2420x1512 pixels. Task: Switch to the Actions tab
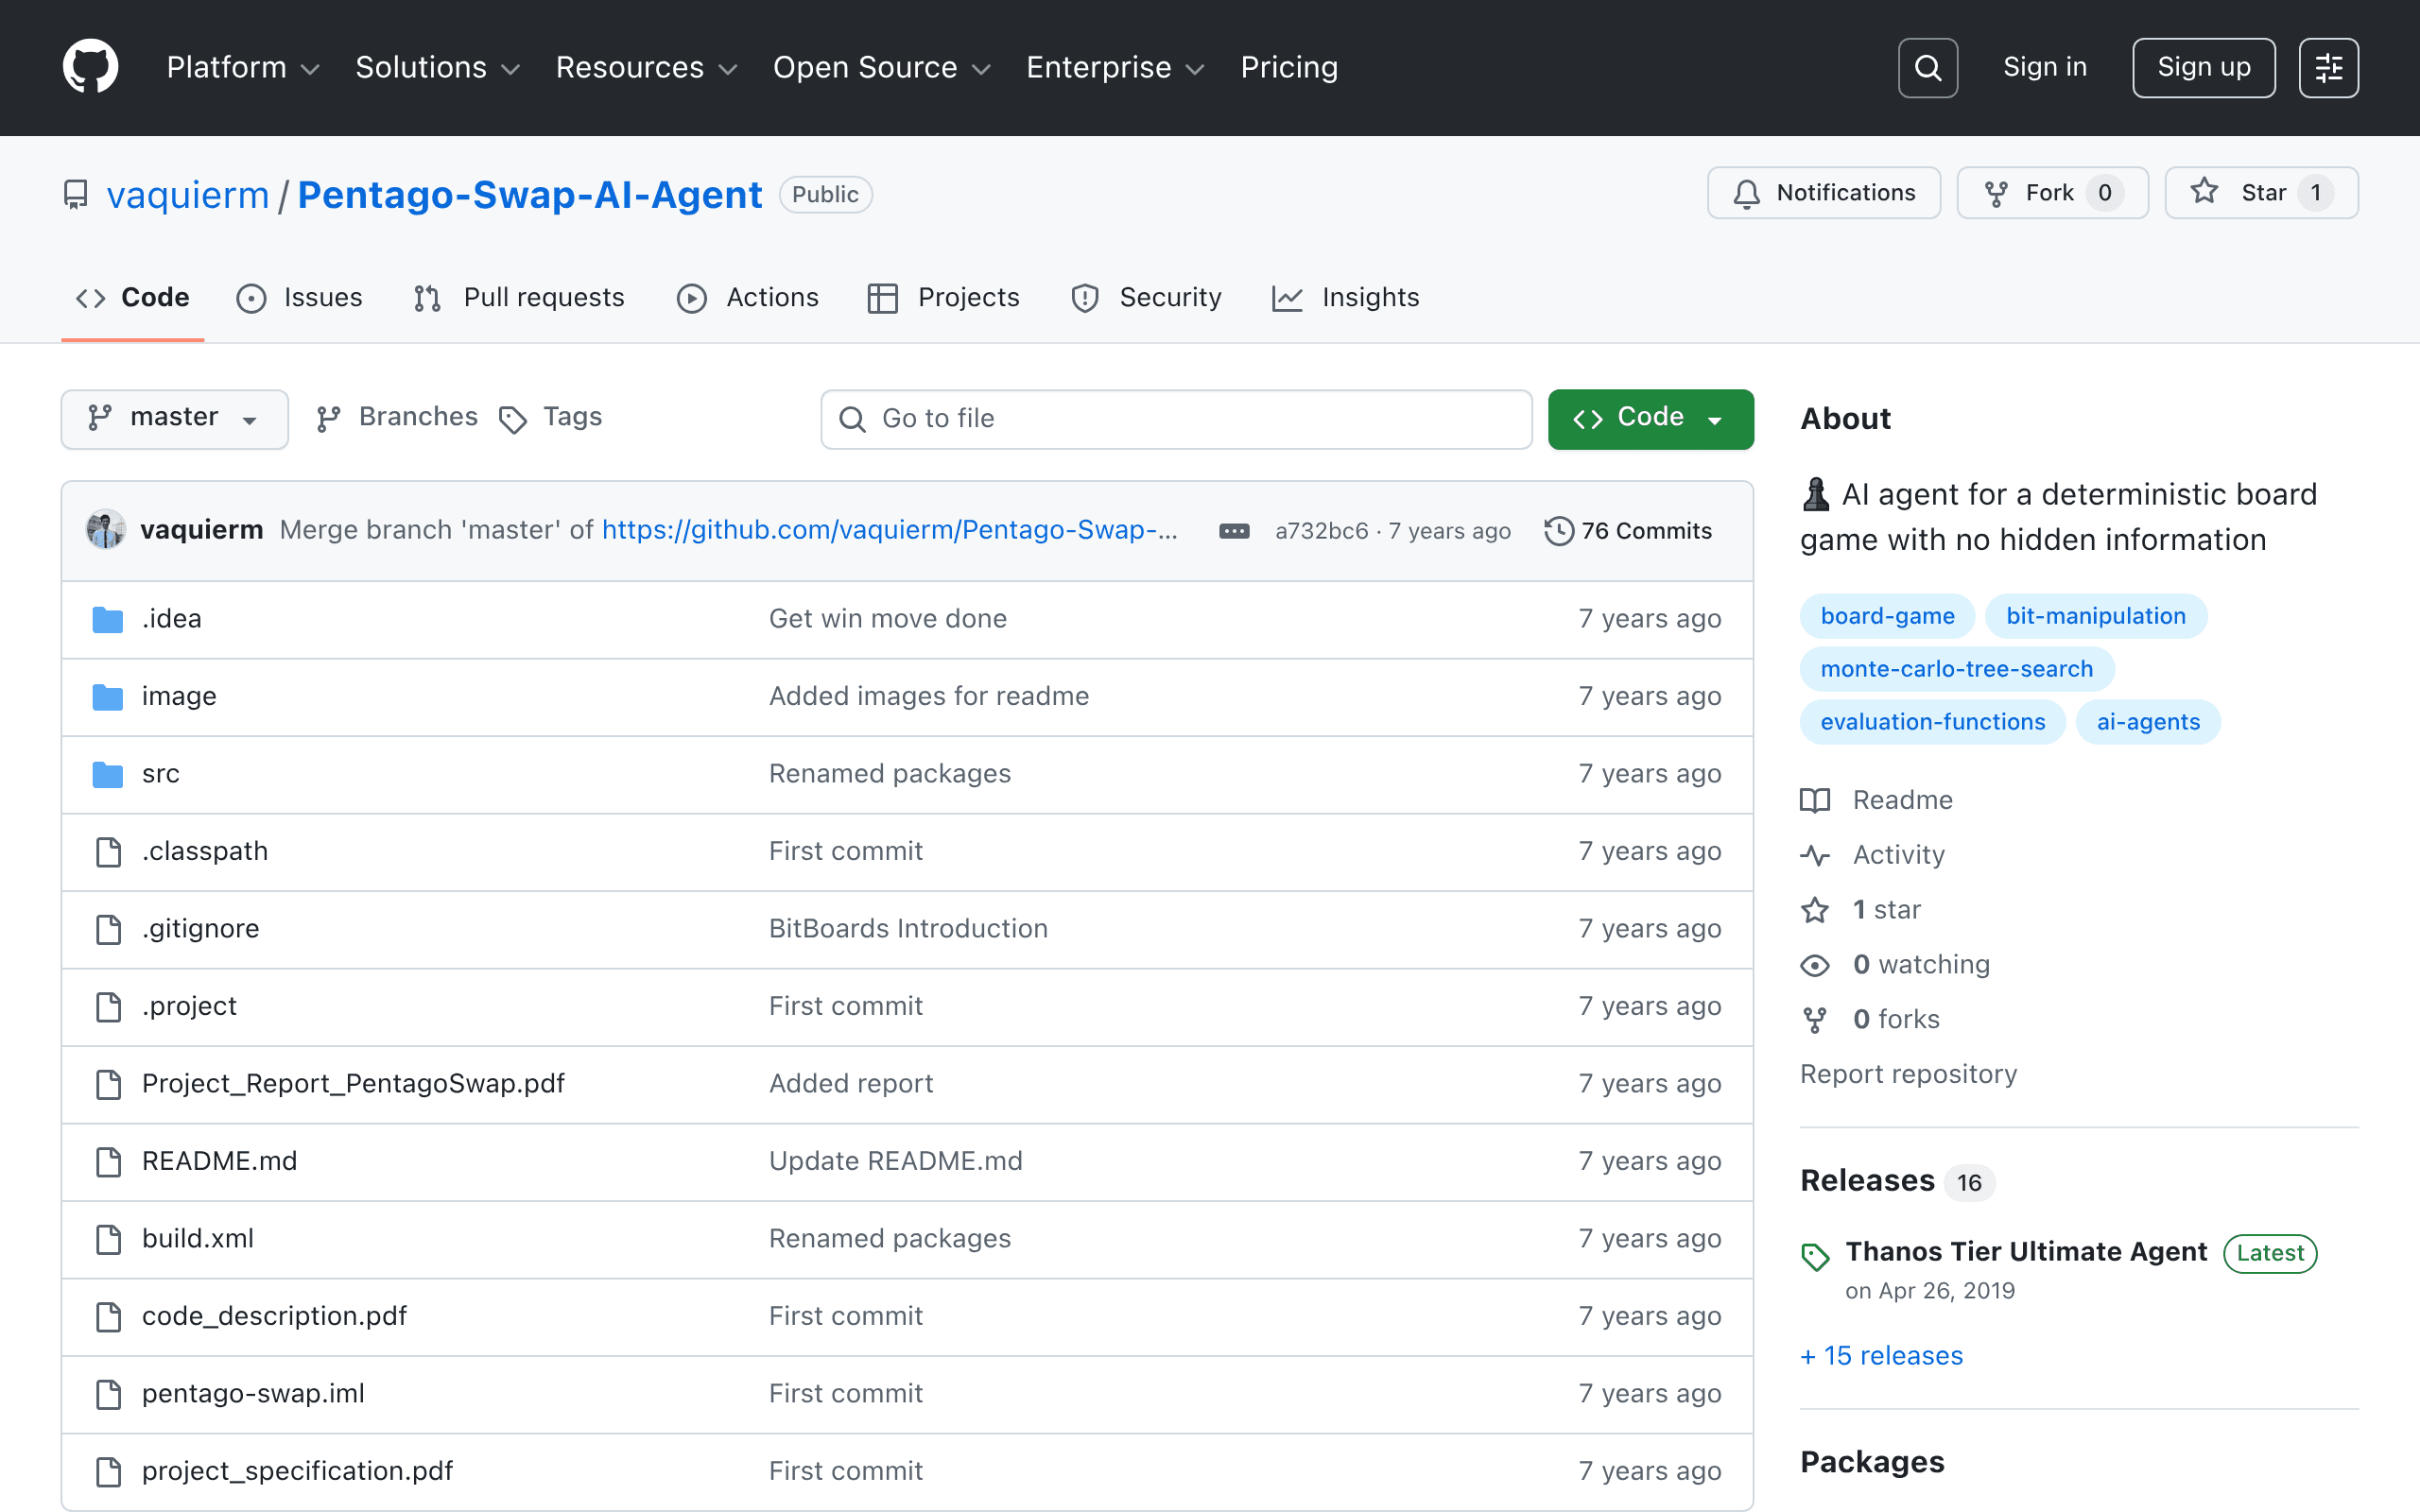[748, 298]
